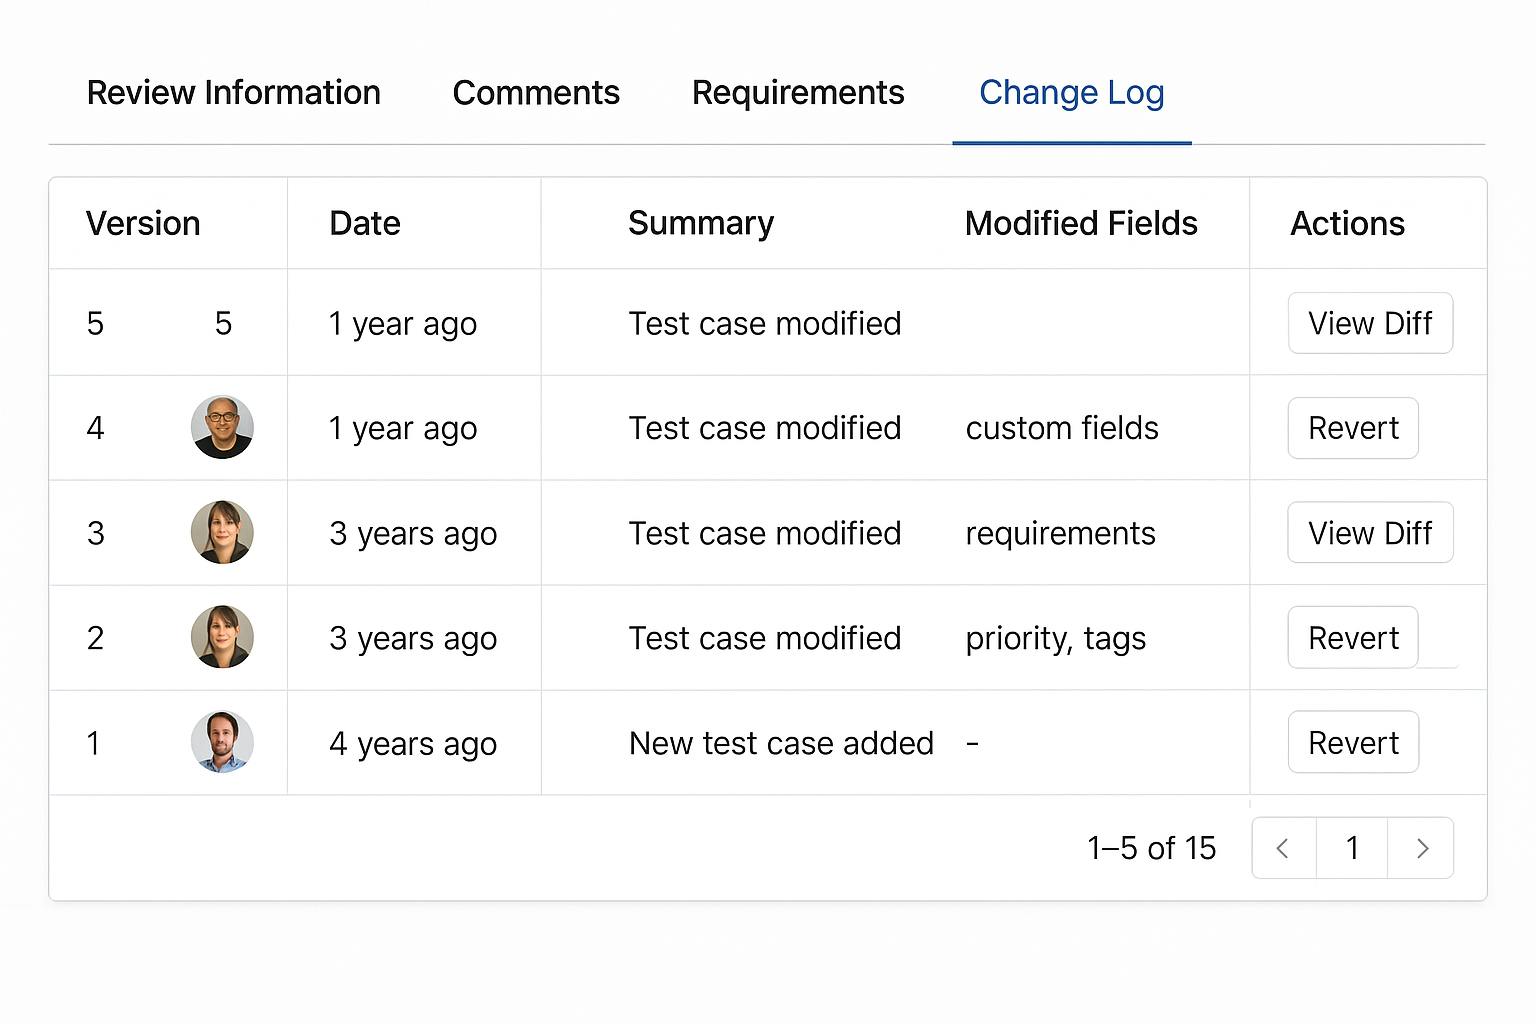This screenshot has height=1024, width=1536.
Task: Click the Date column header
Action: (x=365, y=223)
